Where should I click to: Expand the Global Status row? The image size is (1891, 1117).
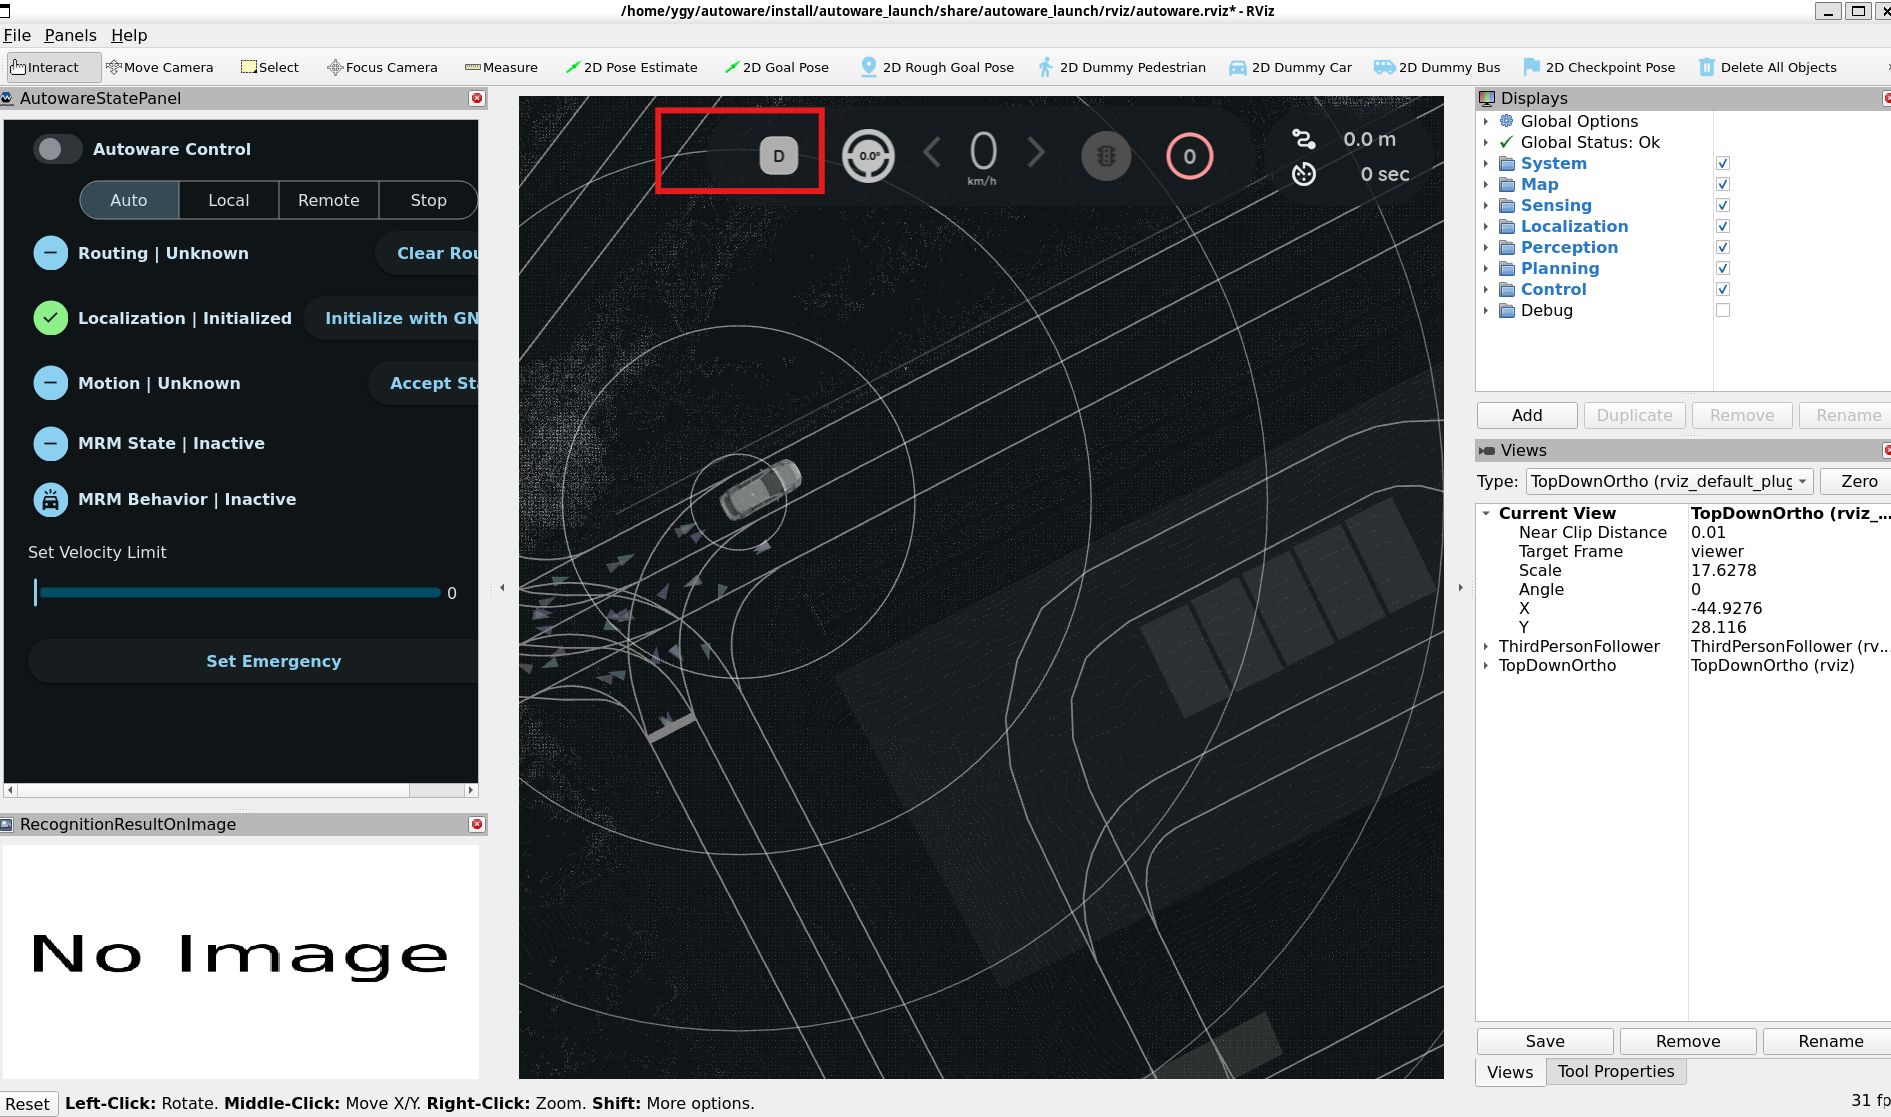(x=1486, y=142)
